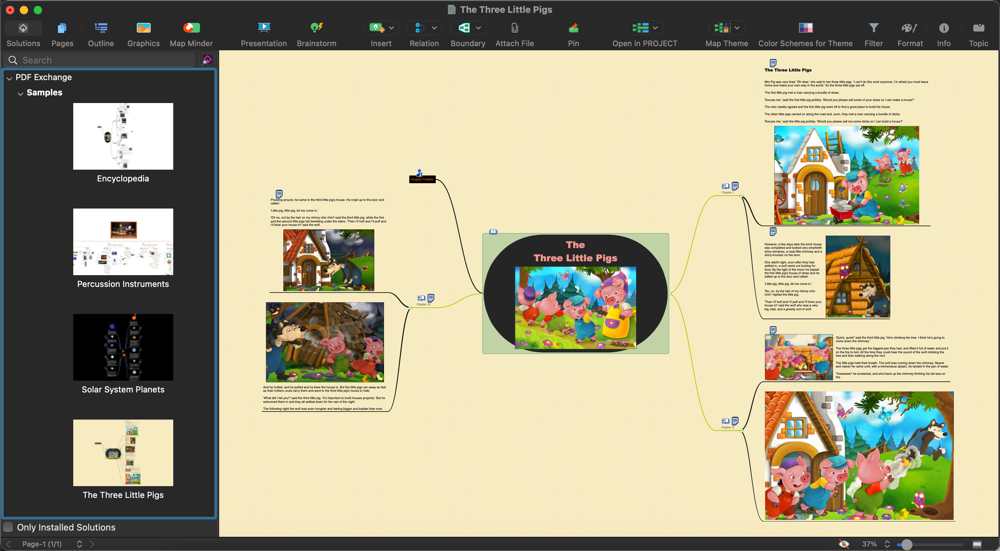Screen dimensions: 1000x551
Task: Click the pigs fleeing the collapsing house picture
Action: [x=325, y=342]
